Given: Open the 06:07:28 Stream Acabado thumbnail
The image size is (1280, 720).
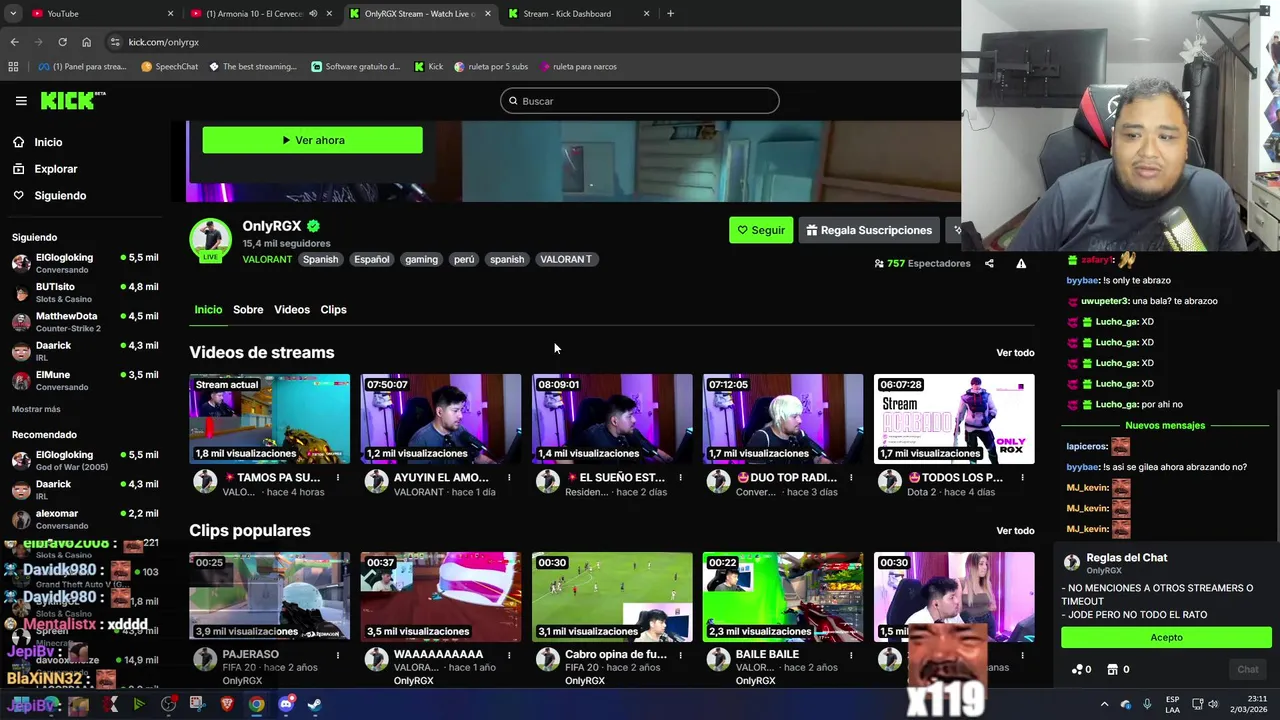Looking at the screenshot, I should coord(954,419).
